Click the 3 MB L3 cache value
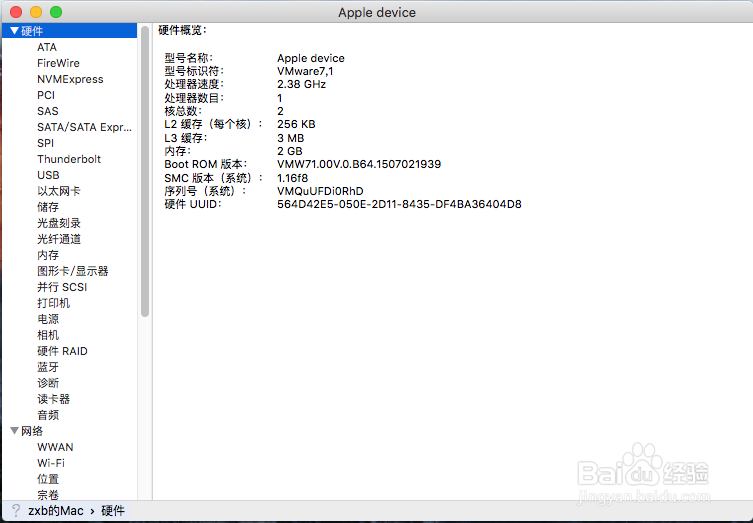This screenshot has height=523, width=753. (291, 138)
